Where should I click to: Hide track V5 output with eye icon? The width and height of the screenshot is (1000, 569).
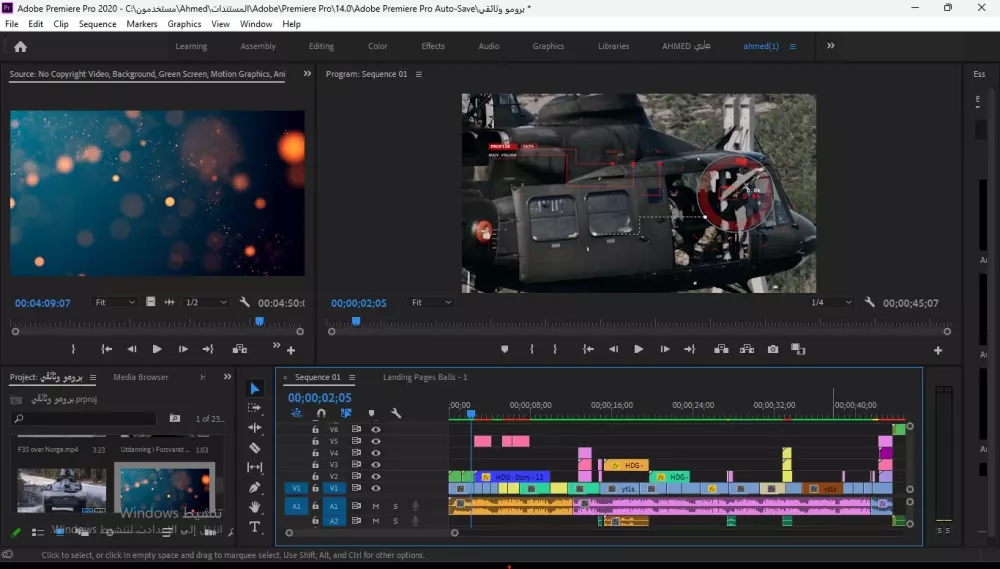tap(376, 441)
